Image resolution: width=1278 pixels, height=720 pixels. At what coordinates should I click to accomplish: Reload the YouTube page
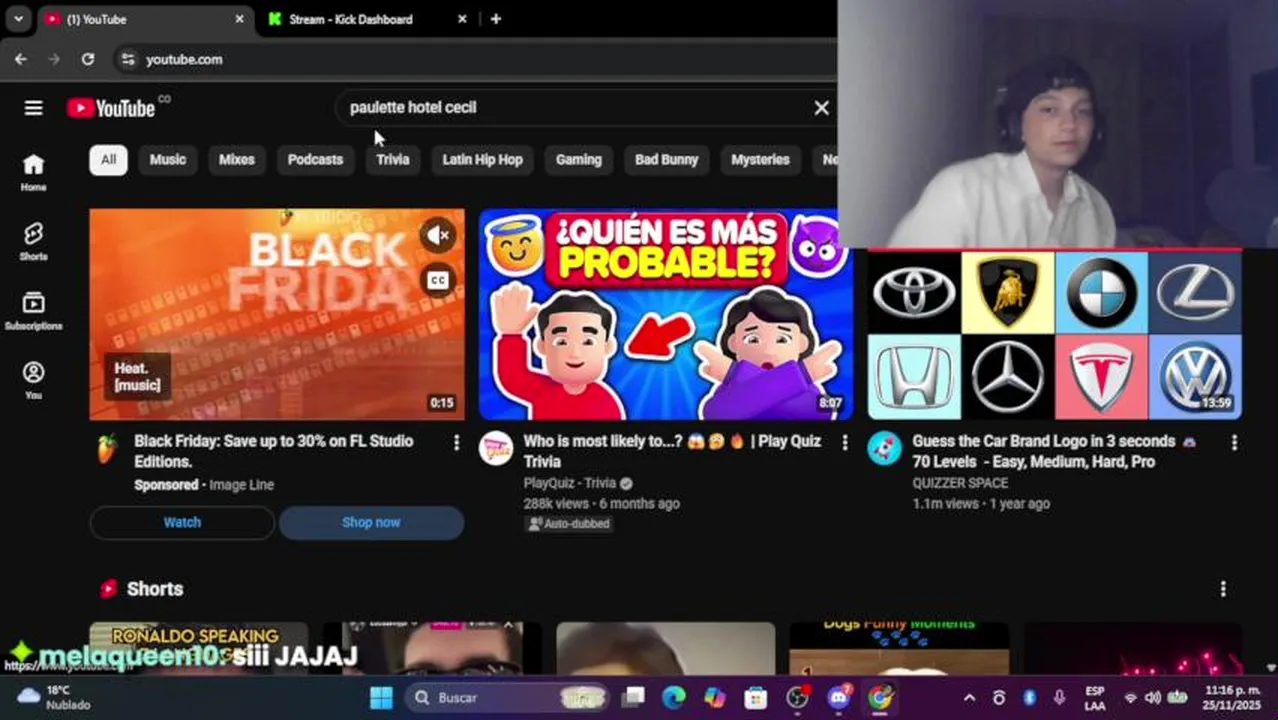[88, 60]
